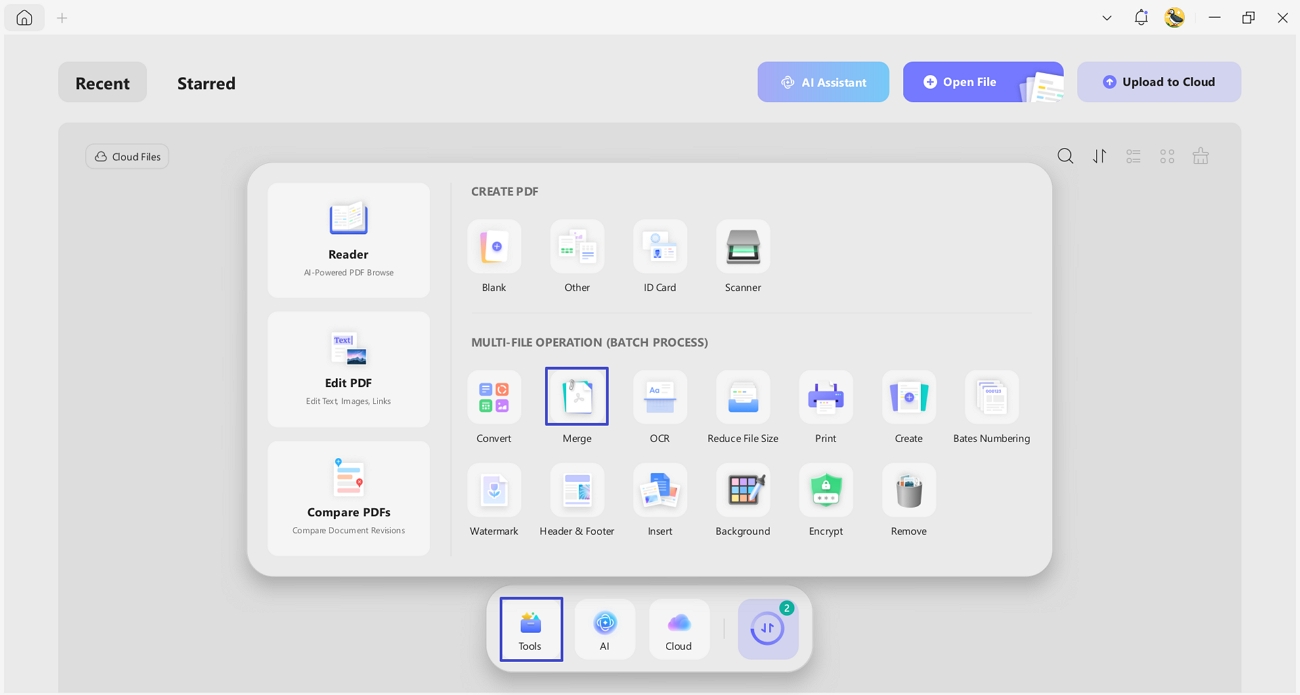Add a new tab with plus

coord(62,18)
